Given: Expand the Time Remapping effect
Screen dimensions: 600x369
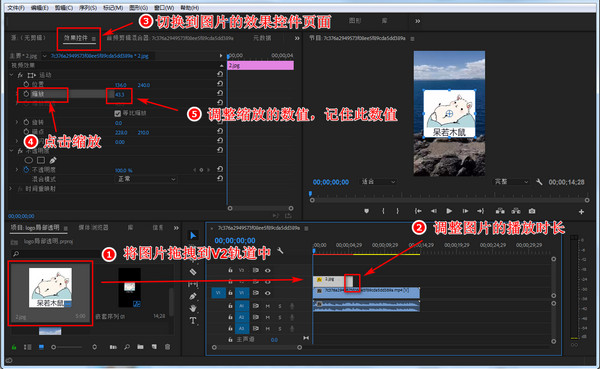Looking at the screenshot, I should 11,189.
